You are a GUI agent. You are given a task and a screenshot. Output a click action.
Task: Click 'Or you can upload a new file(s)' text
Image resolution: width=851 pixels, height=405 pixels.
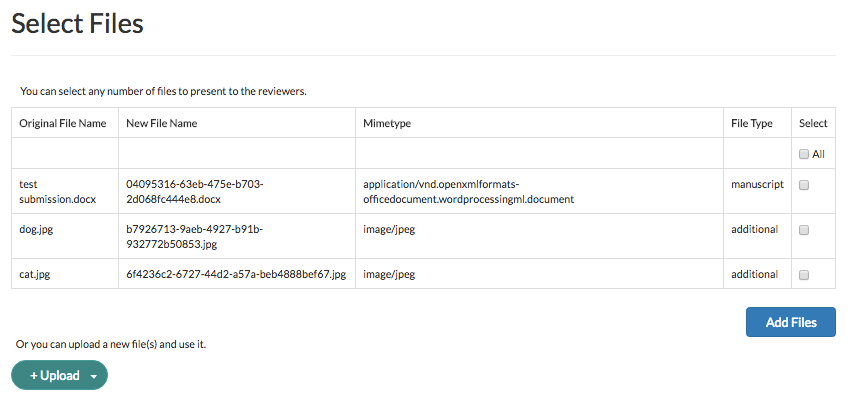point(111,344)
